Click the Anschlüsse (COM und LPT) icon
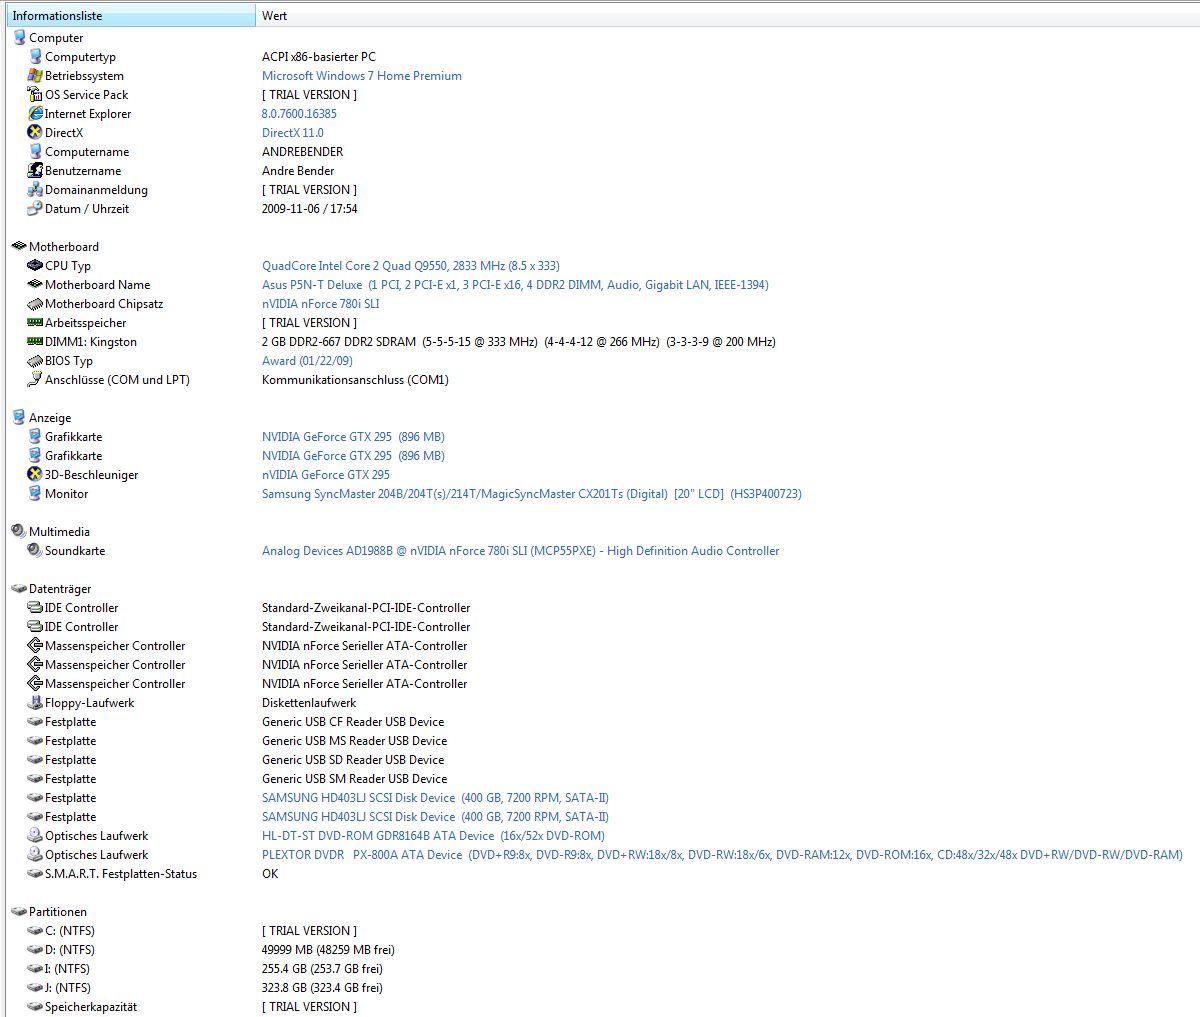The height and width of the screenshot is (1017, 1200). (35, 380)
